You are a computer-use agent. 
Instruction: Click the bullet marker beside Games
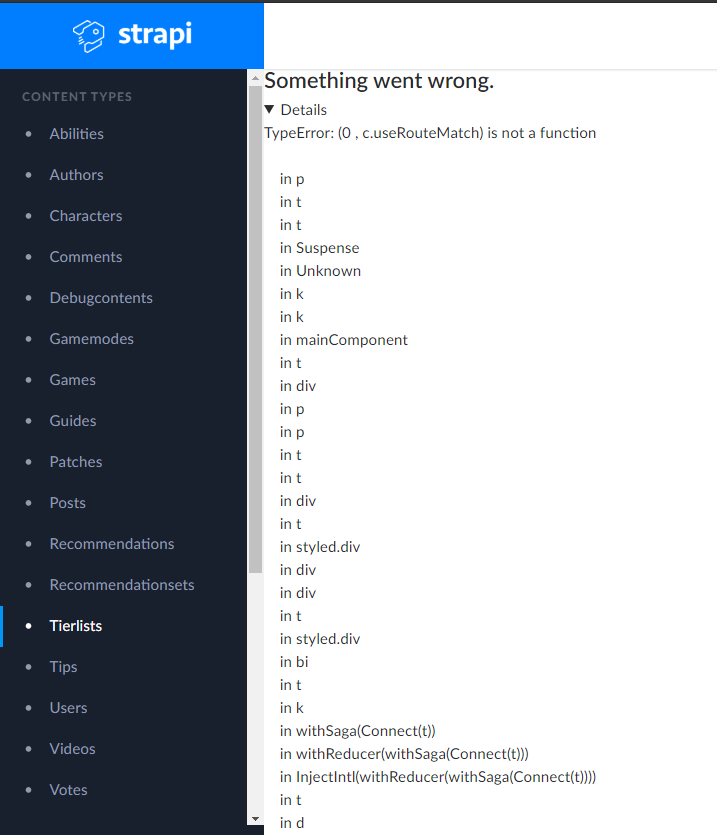[28, 379]
